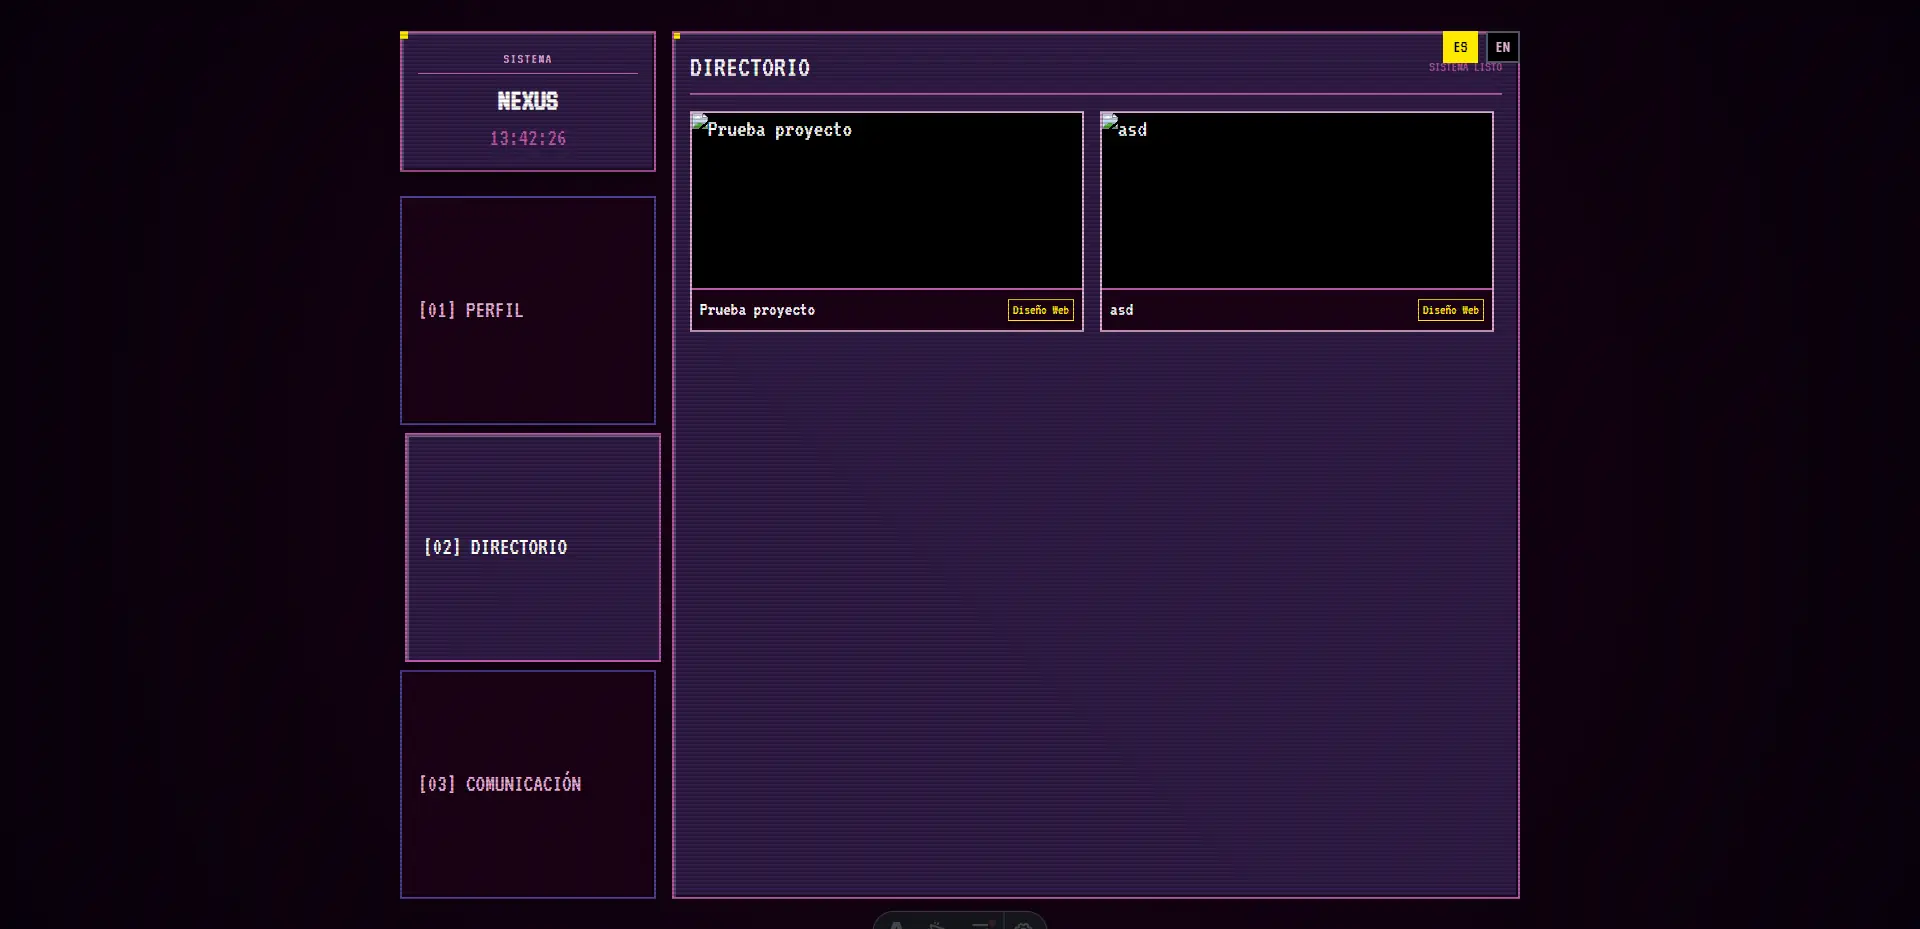
Task: Select the [02] DIRECTORIO section
Action: pos(533,547)
